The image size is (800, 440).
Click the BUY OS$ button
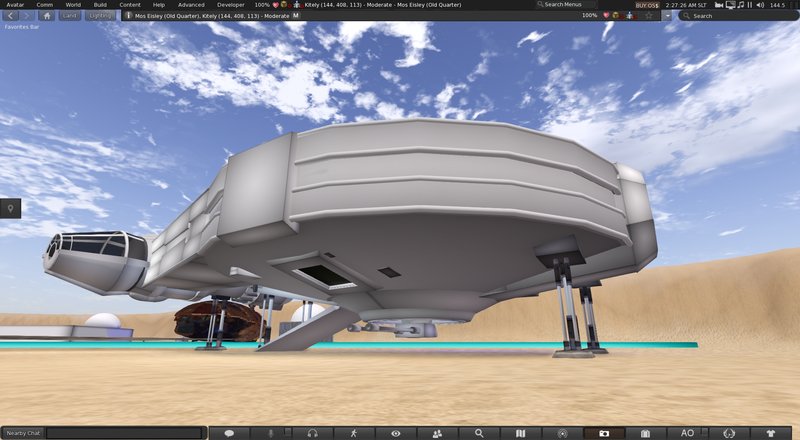coord(647,5)
